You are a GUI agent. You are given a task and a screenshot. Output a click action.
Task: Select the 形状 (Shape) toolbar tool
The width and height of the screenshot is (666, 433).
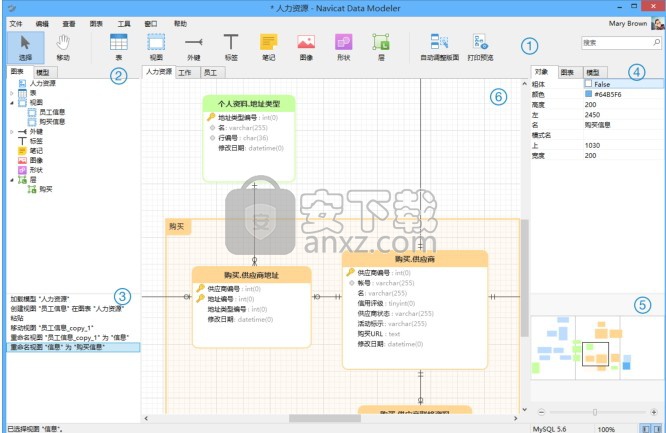(343, 48)
